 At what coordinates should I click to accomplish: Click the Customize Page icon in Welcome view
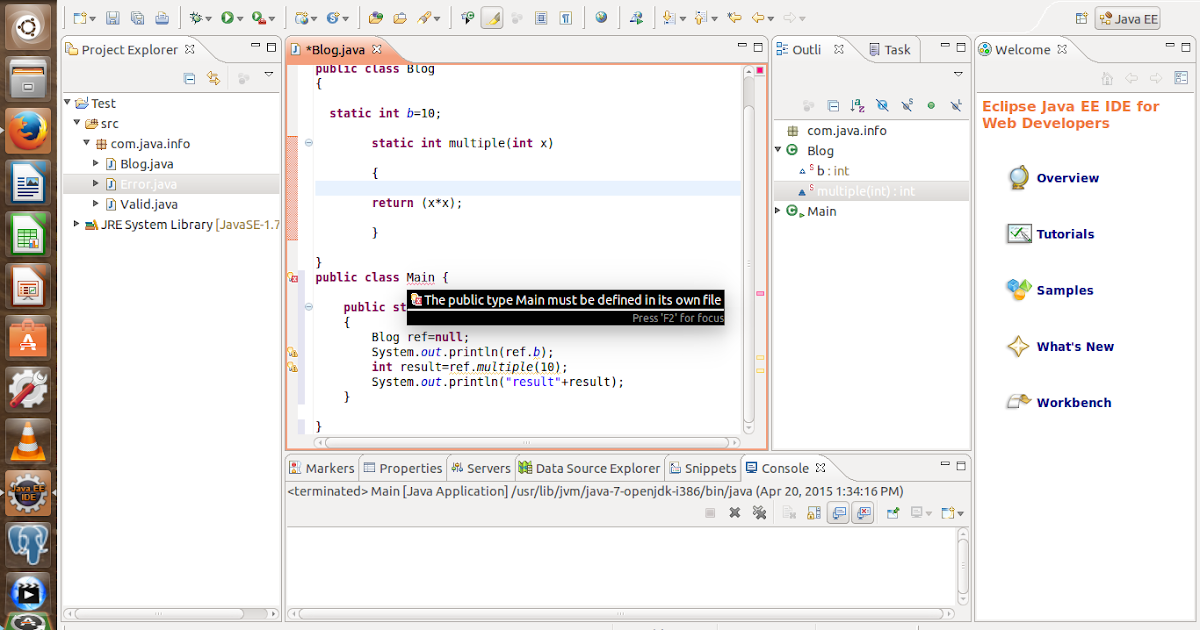[1180, 78]
